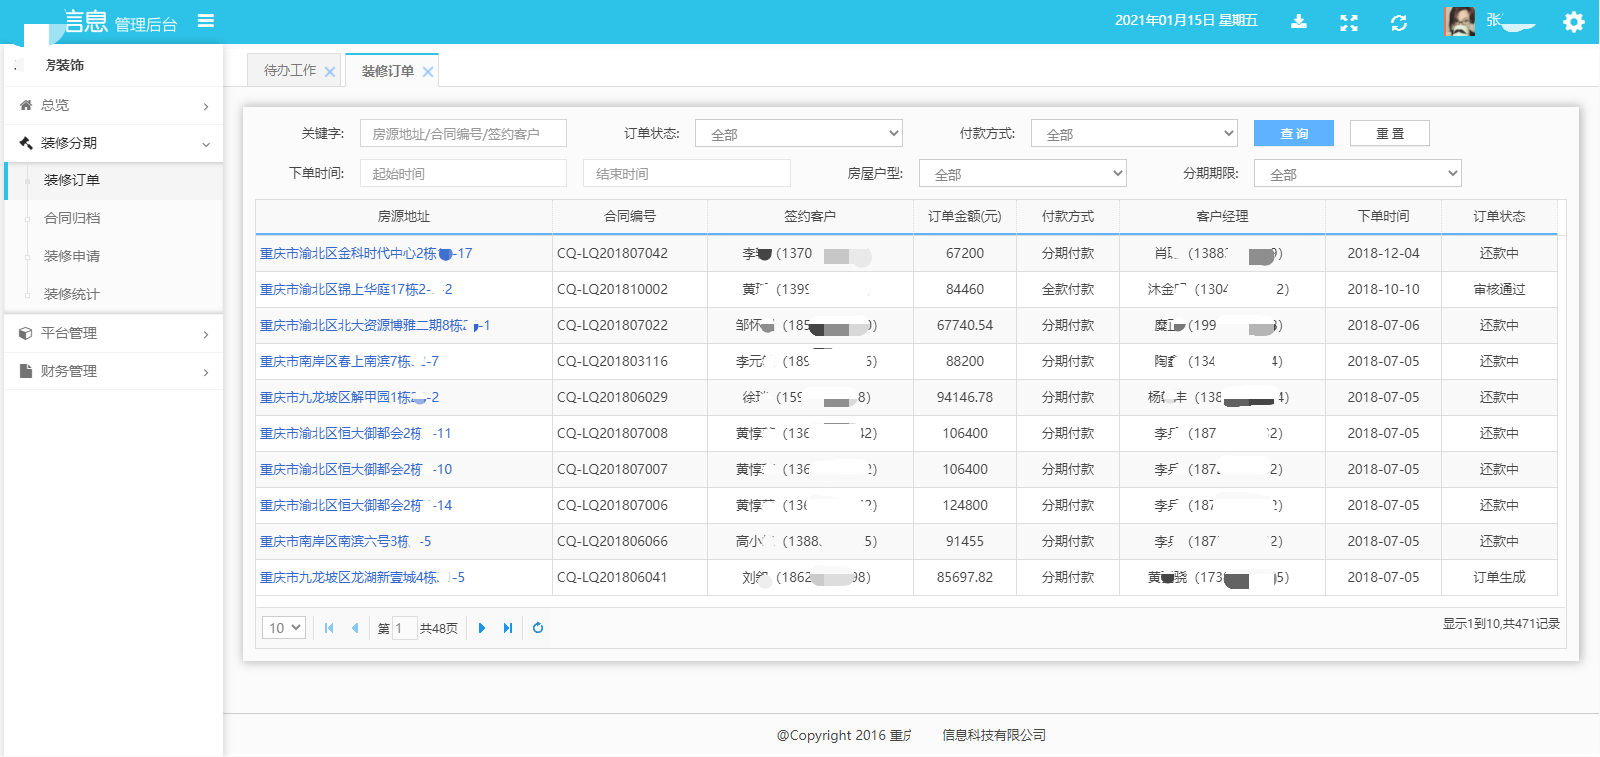The height and width of the screenshot is (757, 1600).
Task: Open the rows-per-page selector showing 10
Action: (283, 628)
